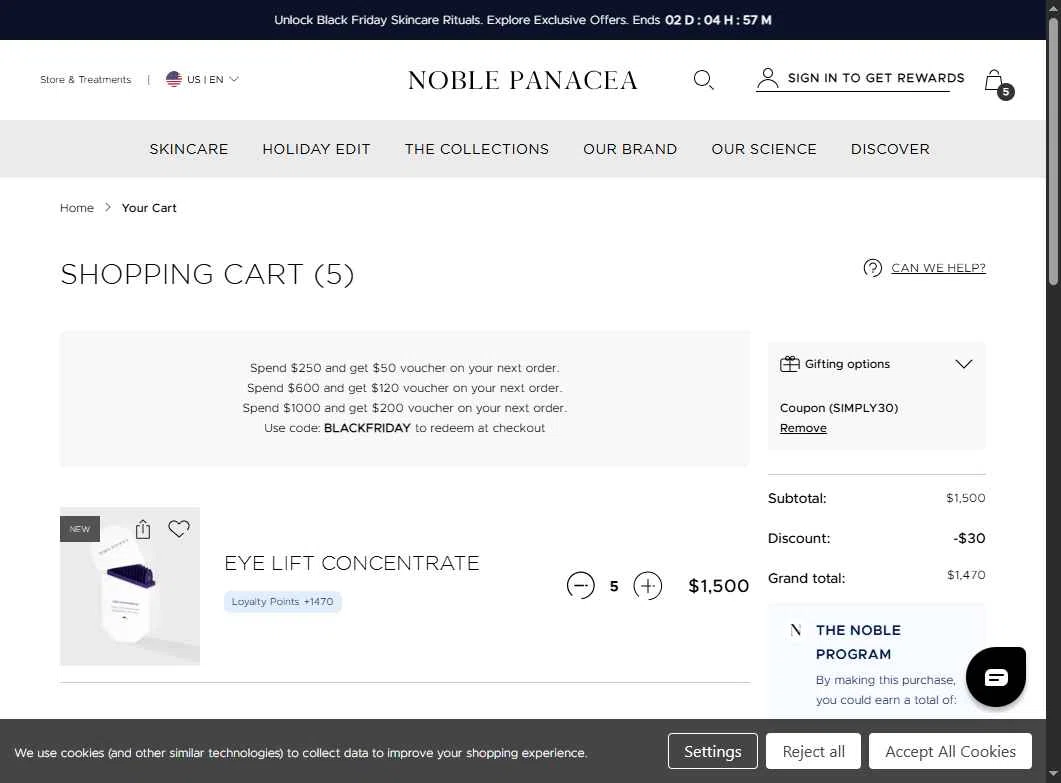The image size is (1061, 783).
Task: Open cookie Settings
Action: [713, 751]
